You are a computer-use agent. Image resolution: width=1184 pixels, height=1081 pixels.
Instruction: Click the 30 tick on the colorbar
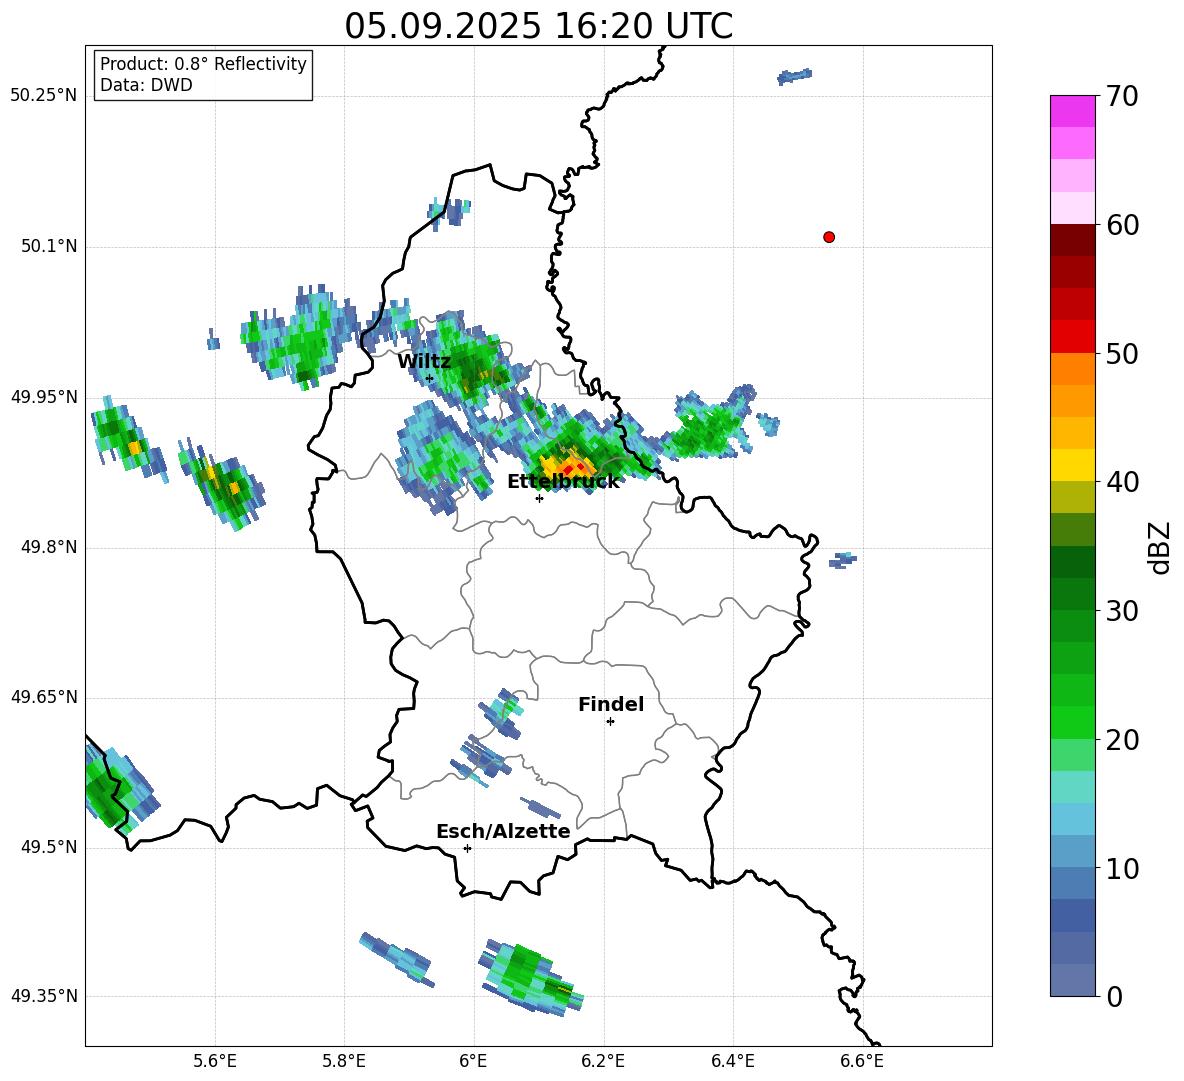[x=1121, y=611]
